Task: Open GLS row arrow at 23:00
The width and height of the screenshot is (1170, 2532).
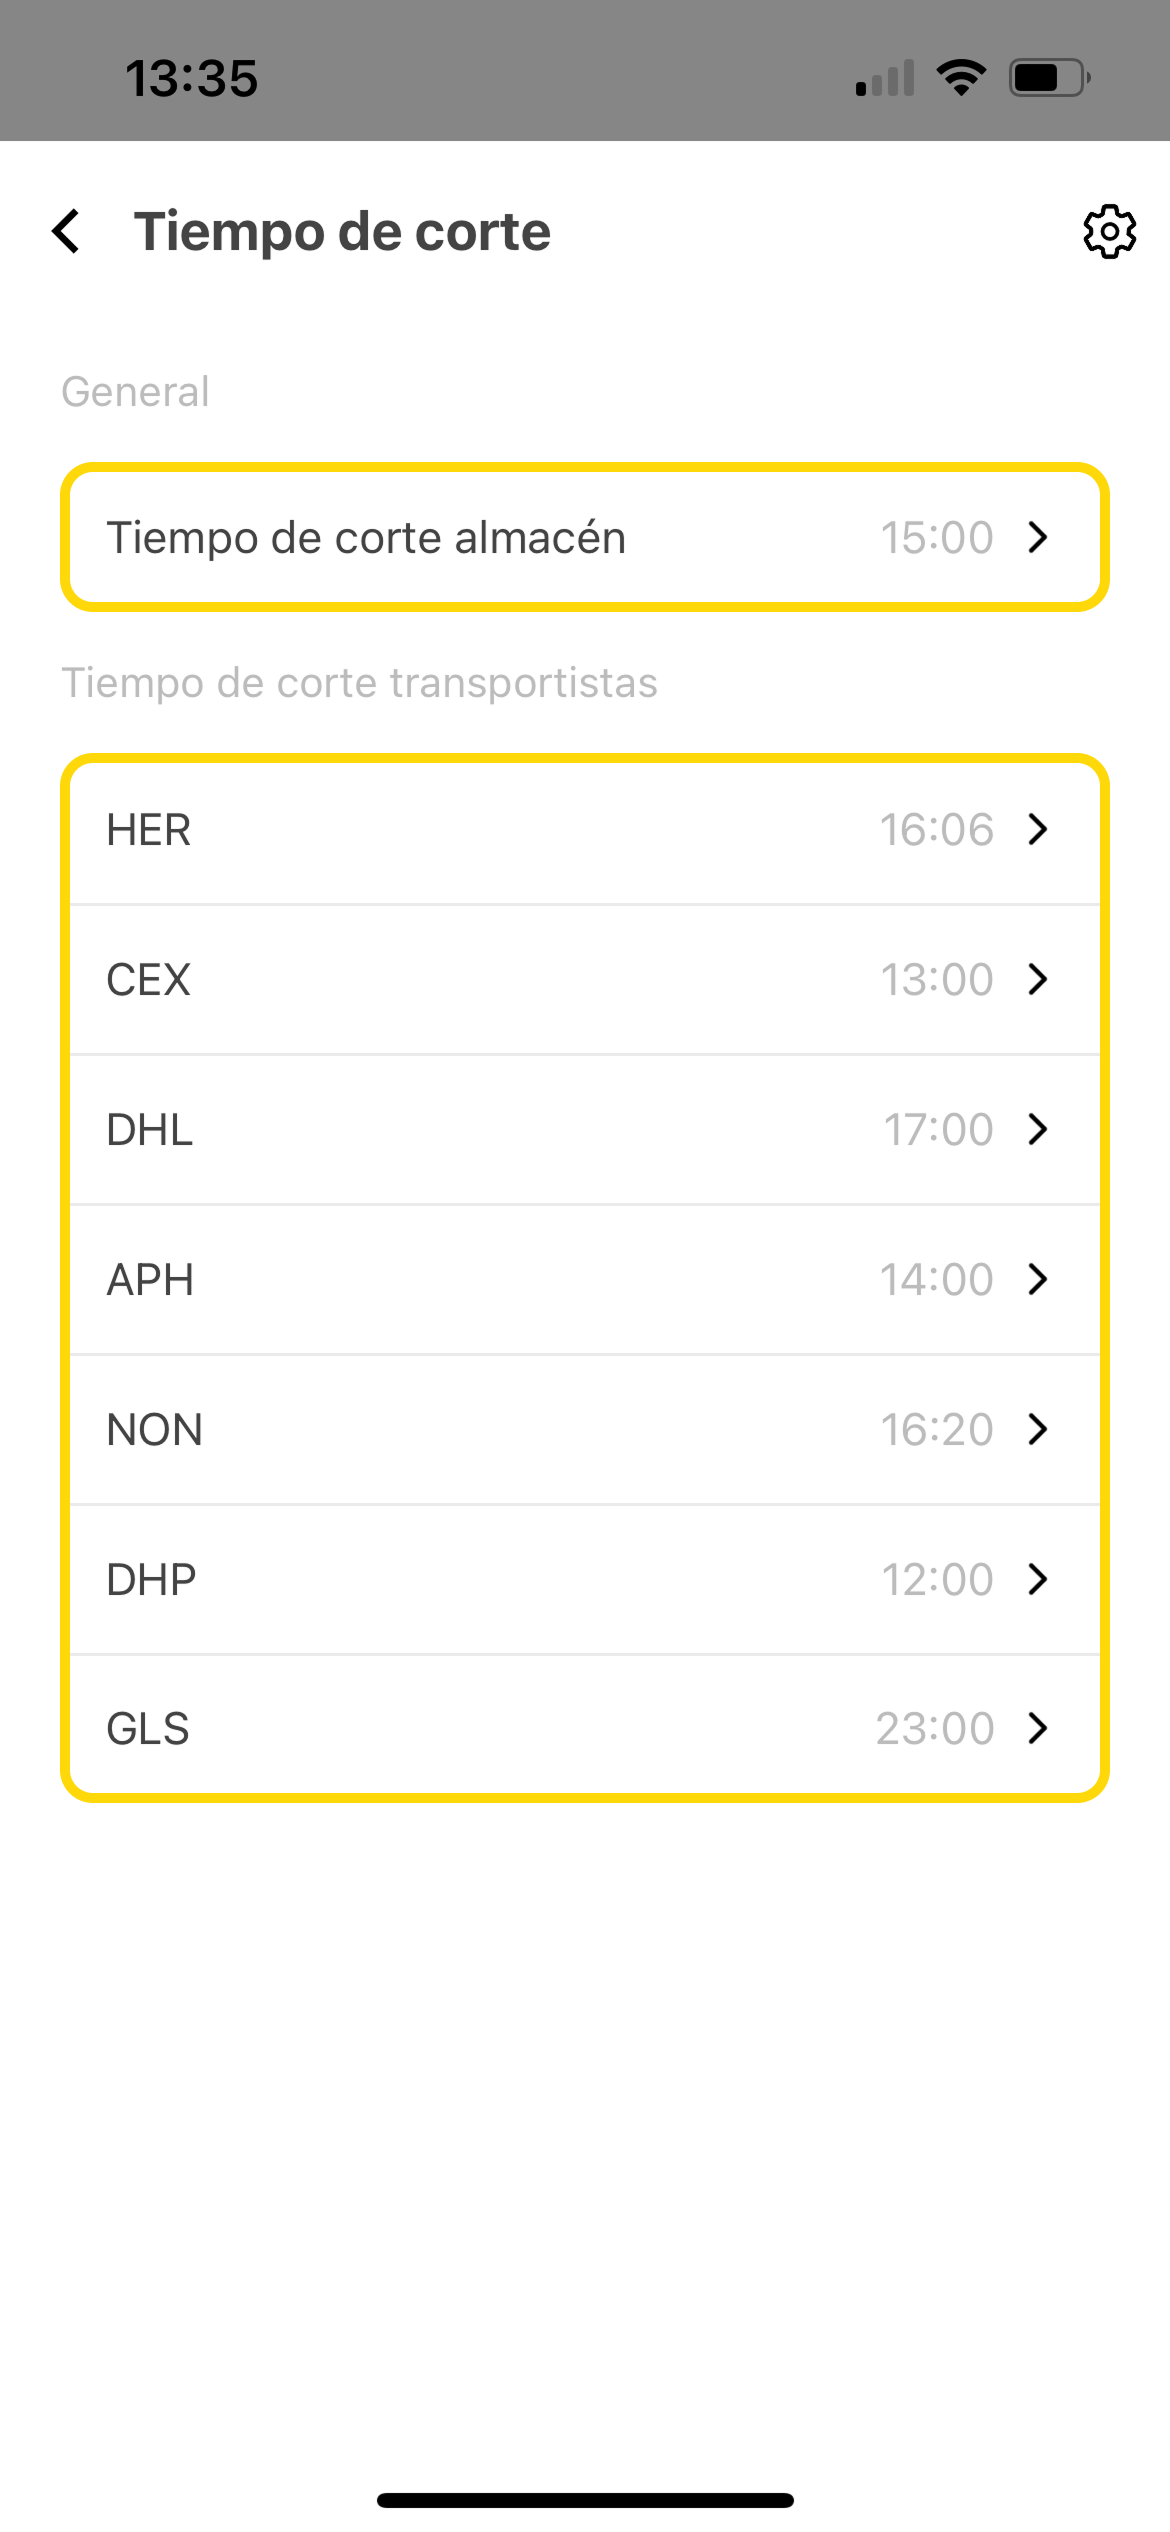Action: 1038,1728
